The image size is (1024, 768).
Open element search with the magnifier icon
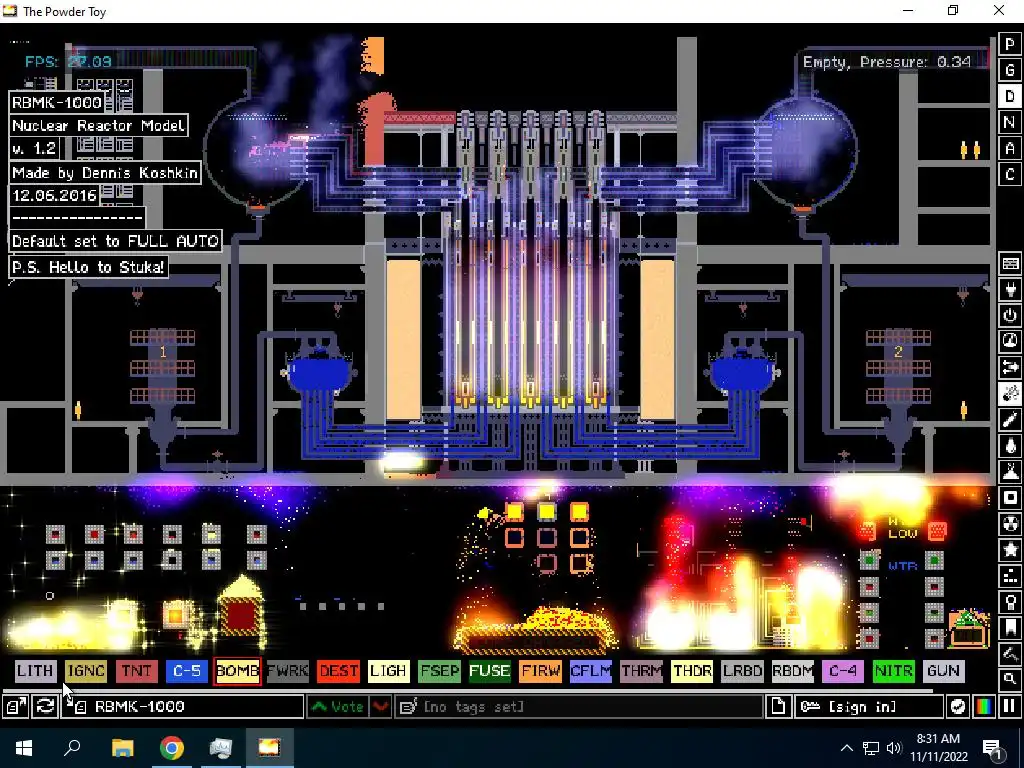(1010, 679)
